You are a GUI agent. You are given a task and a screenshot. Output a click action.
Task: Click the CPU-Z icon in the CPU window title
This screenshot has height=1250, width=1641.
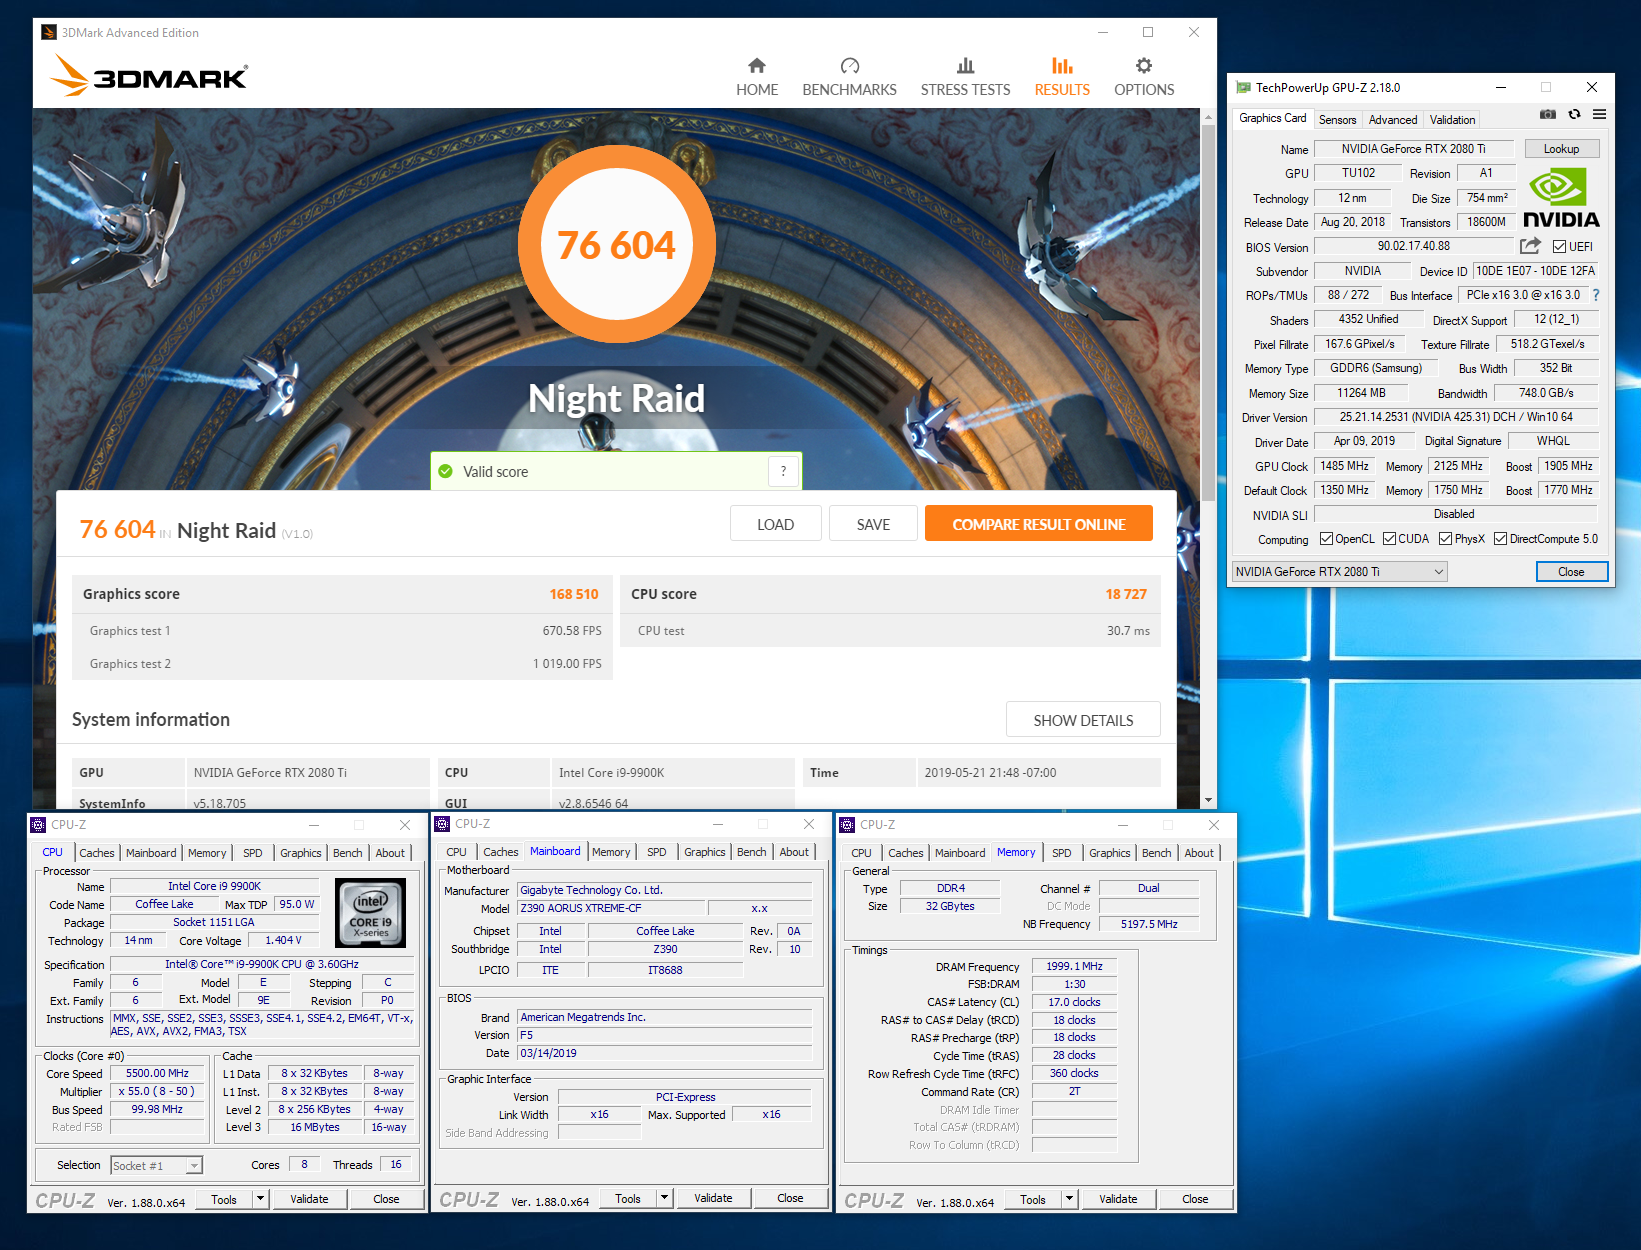point(38,825)
